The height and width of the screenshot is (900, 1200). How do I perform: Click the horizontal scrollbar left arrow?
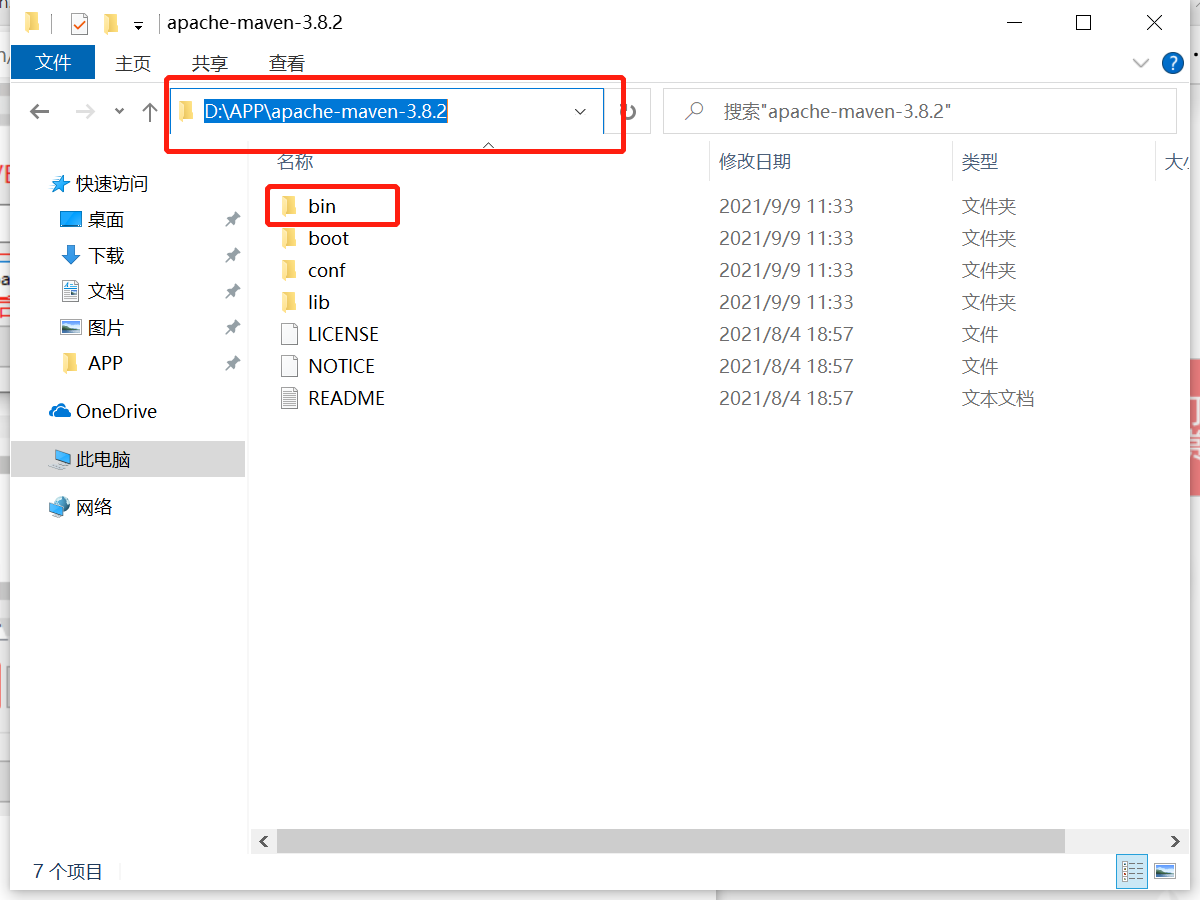tap(263, 841)
